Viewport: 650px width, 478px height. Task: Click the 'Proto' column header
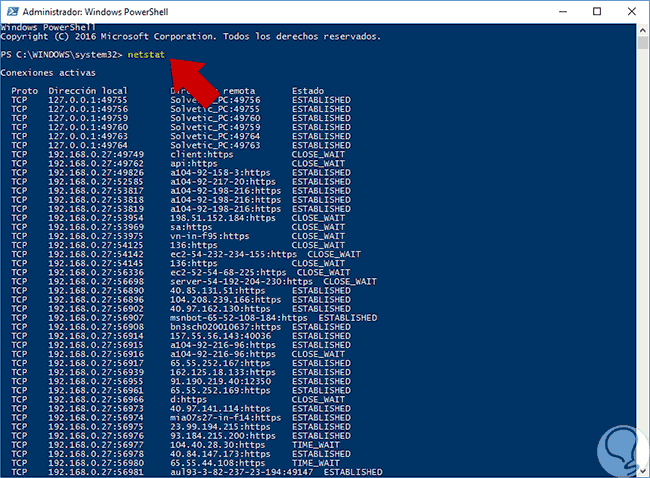coord(24,91)
